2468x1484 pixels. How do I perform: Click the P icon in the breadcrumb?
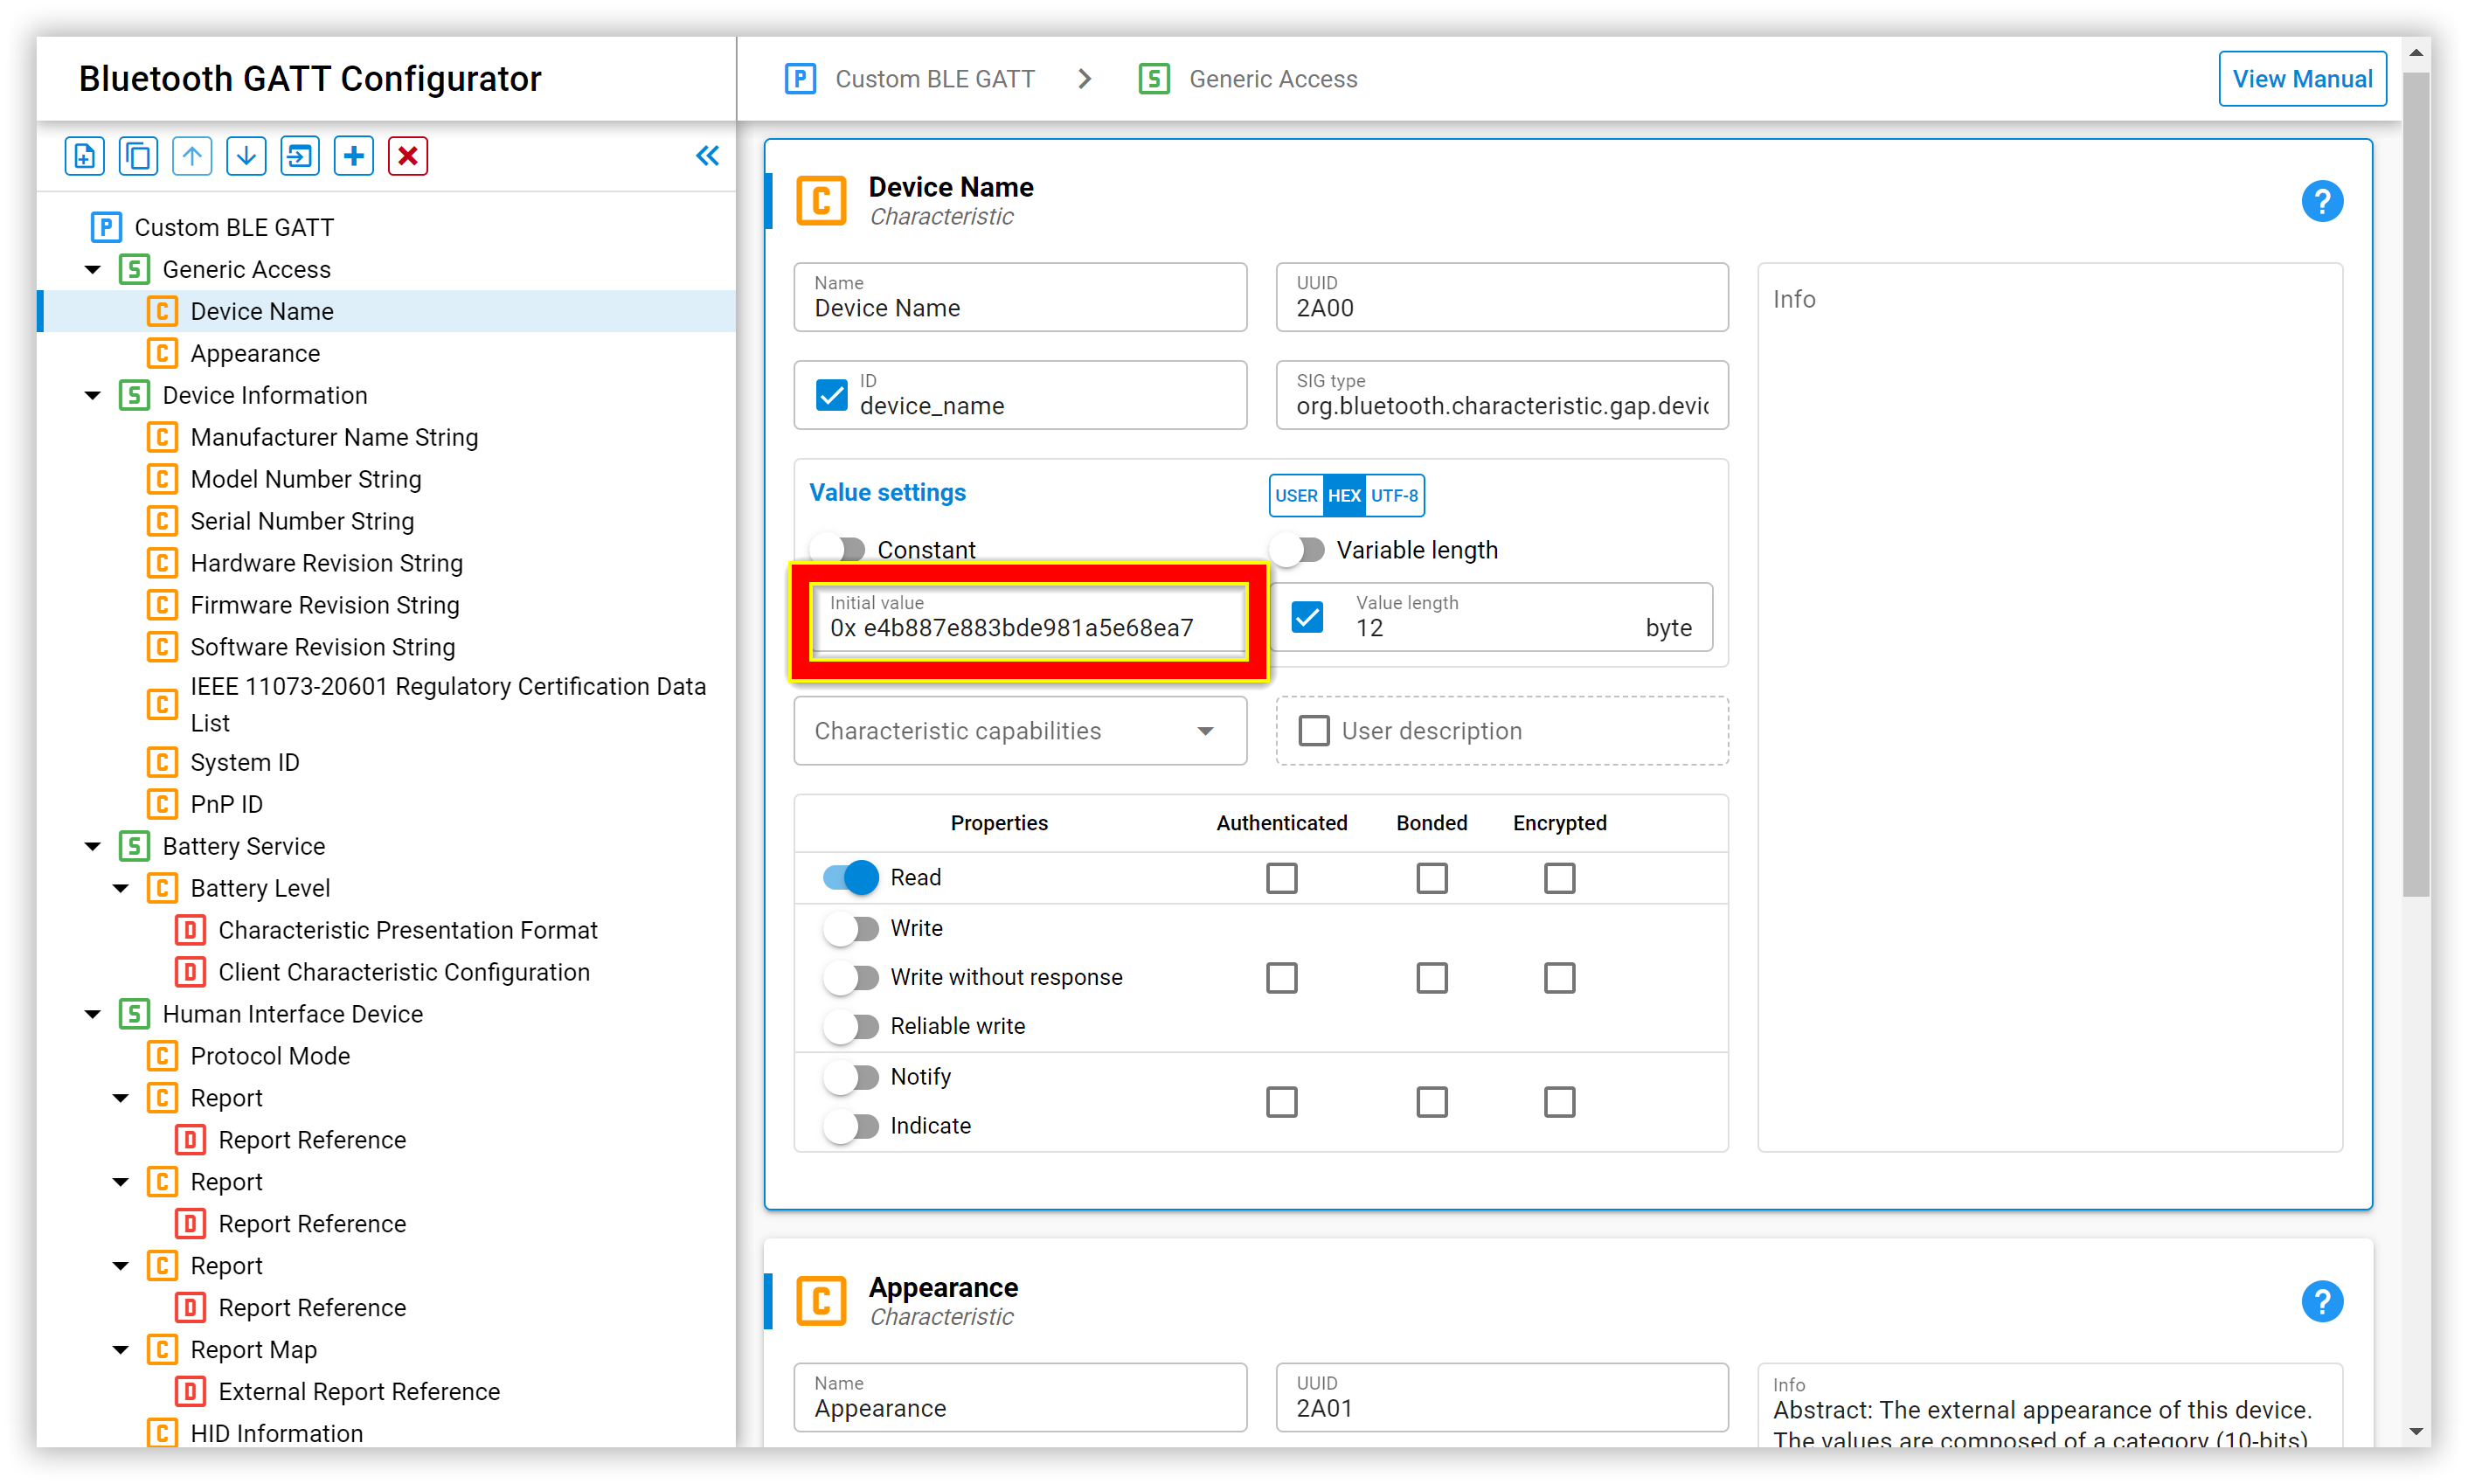click(800, 79)
